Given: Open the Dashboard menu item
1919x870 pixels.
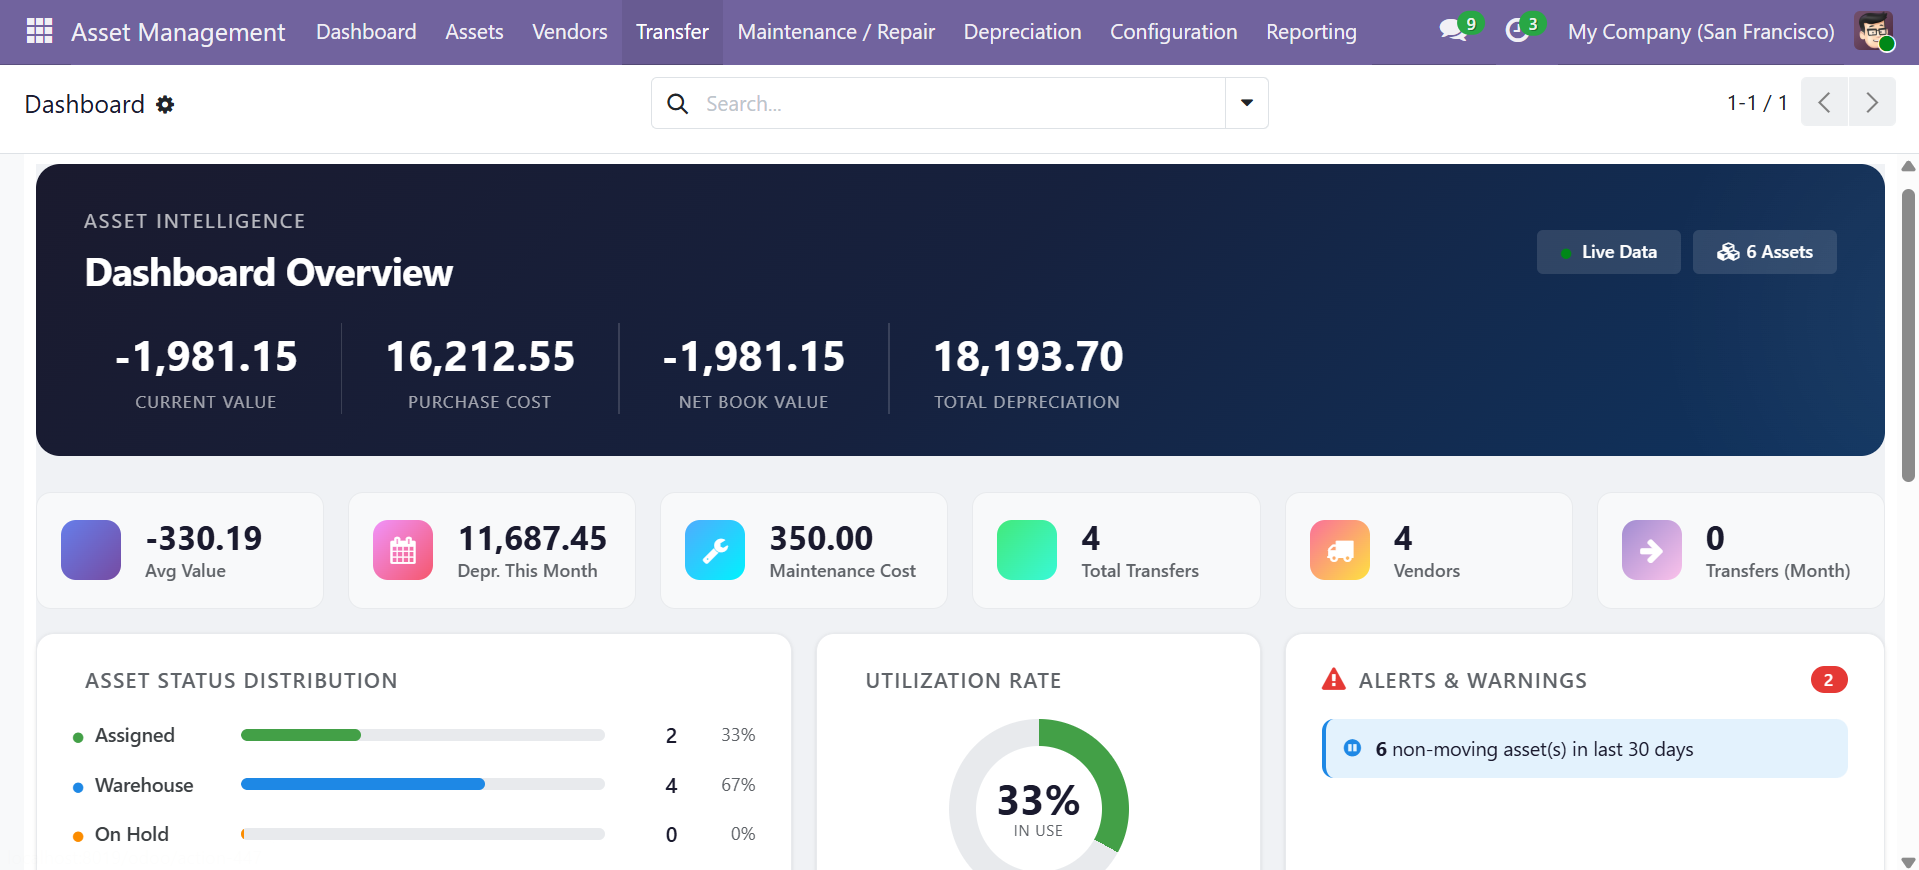Looking at the screenshot, I should pyautogui.click(x=366, y=32).
